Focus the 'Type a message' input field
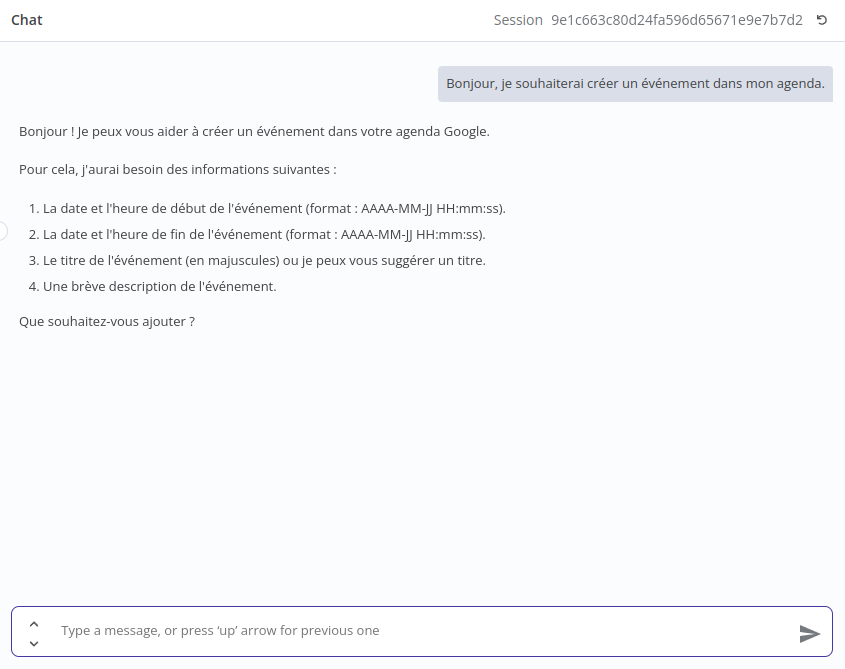 click(421, 631)
